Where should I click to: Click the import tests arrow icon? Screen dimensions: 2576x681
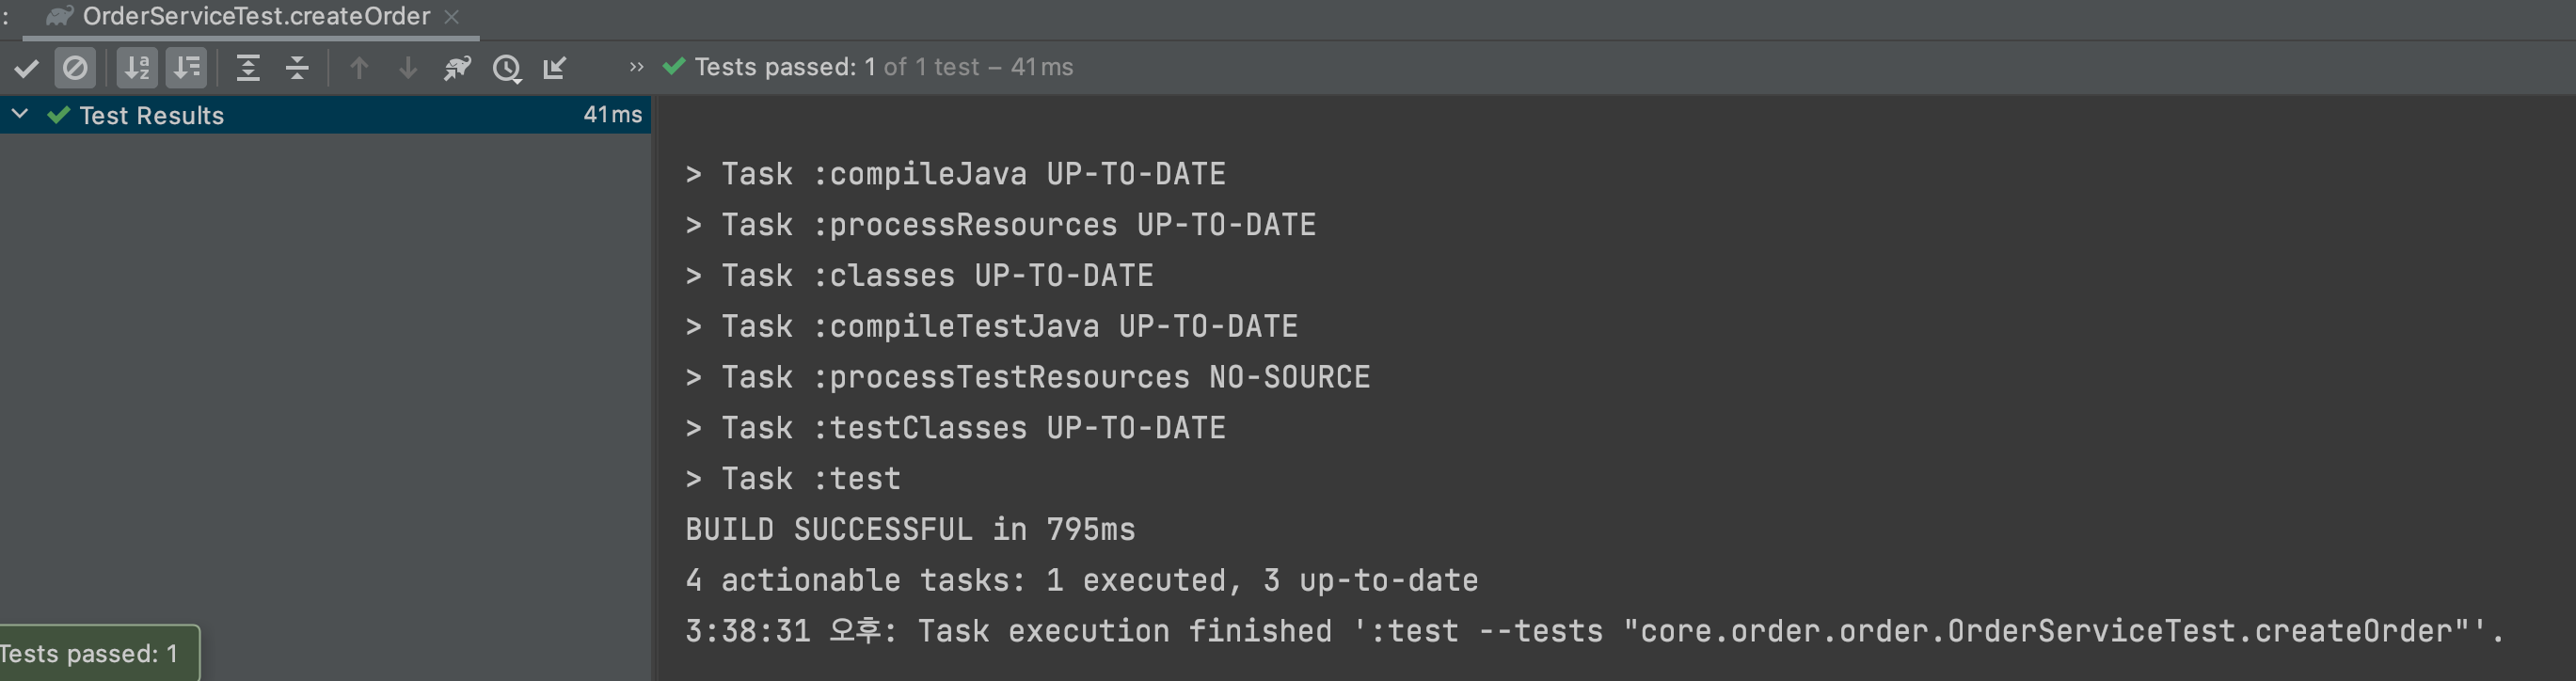[x=555, y=68]
